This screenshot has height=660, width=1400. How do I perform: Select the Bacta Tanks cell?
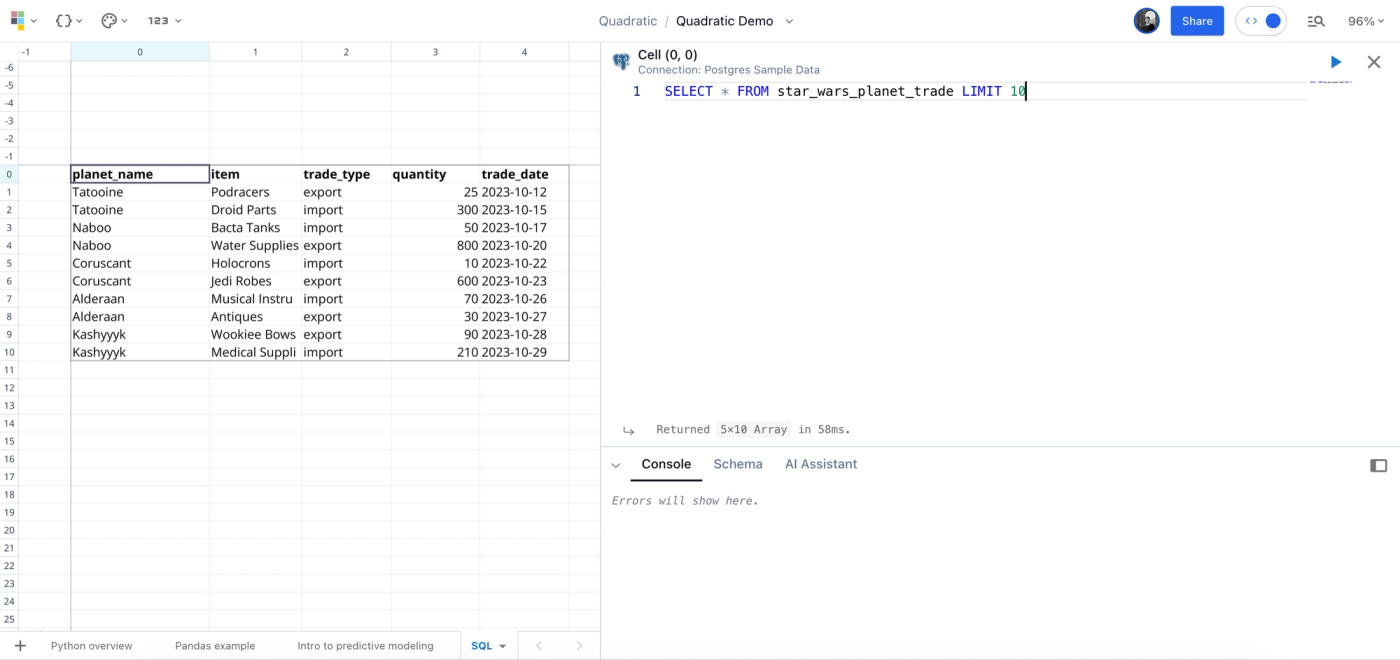[255, 228]
